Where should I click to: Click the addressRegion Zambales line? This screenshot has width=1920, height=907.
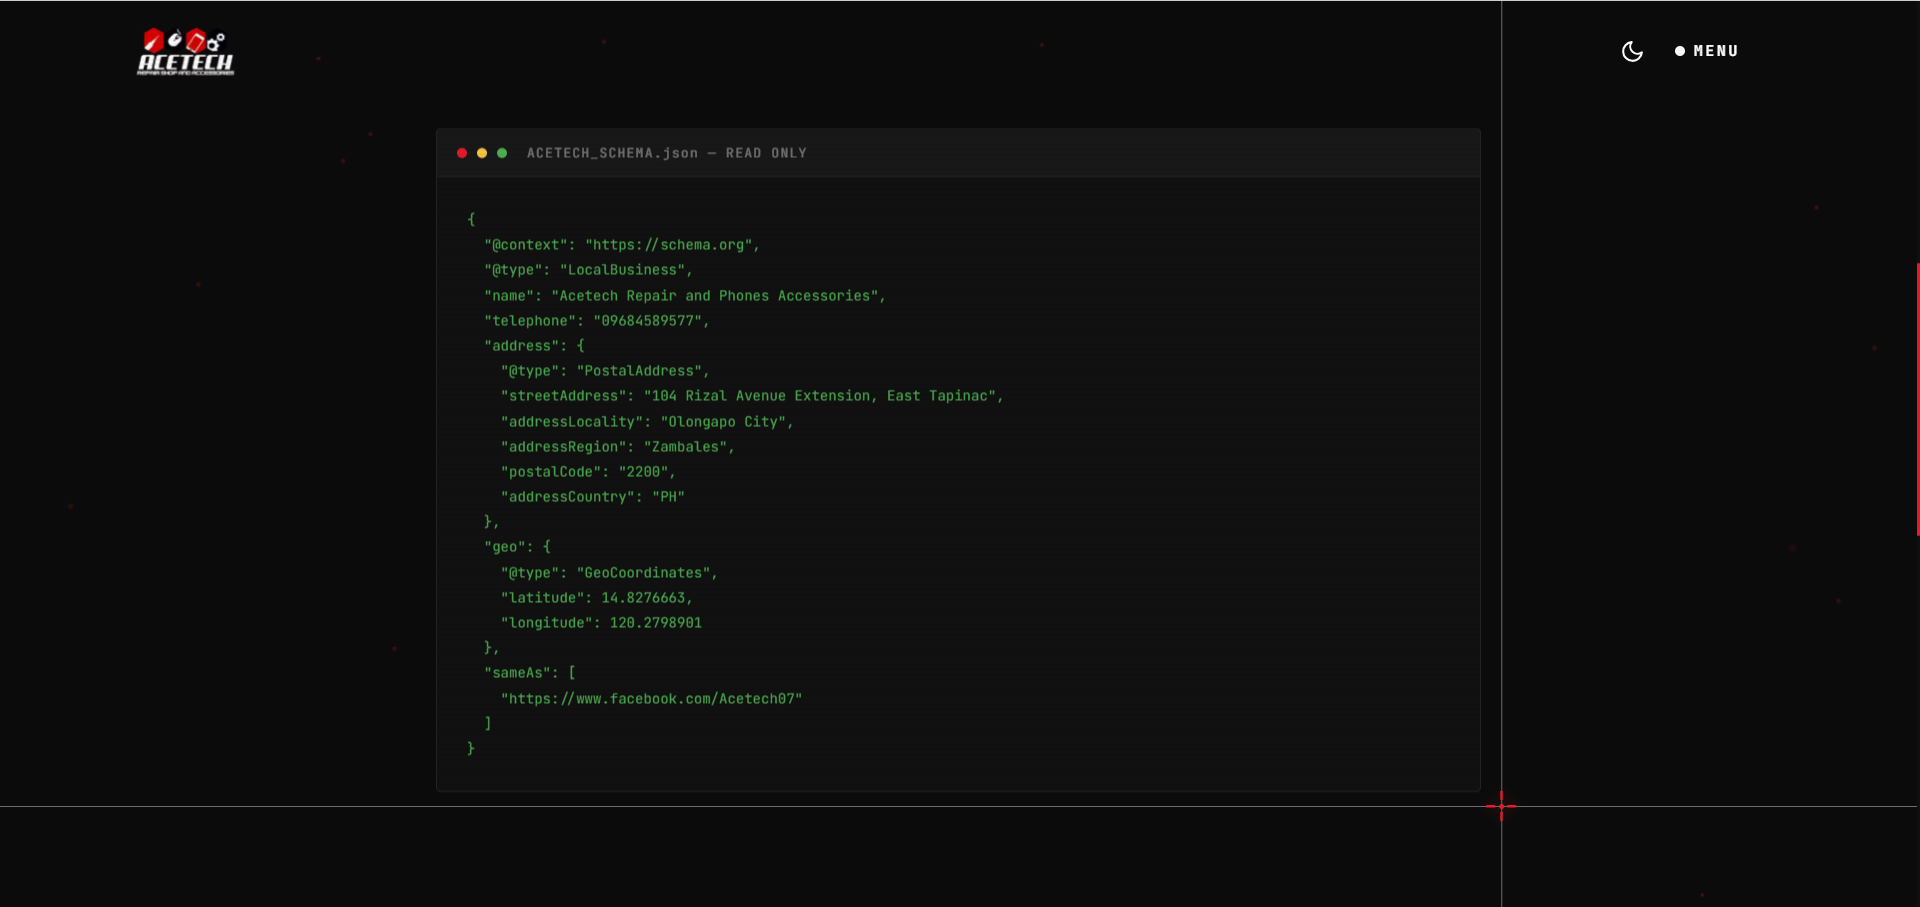[618, 447]
